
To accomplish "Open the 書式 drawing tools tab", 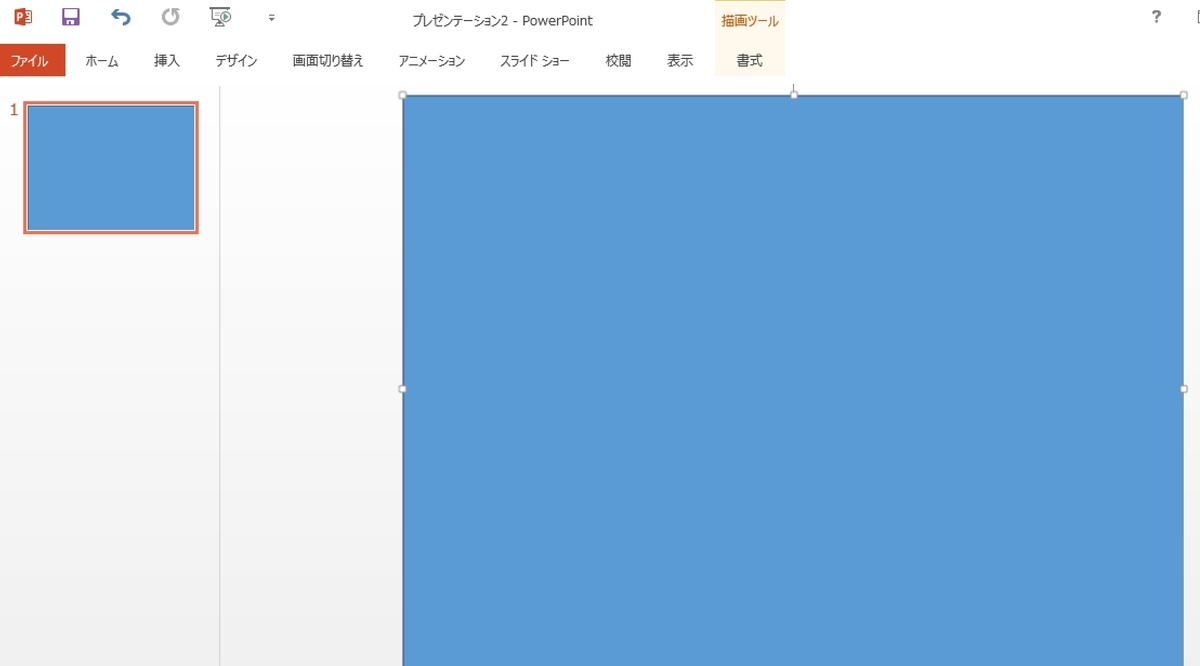I will pyautogui.click(x=749, y=61).
